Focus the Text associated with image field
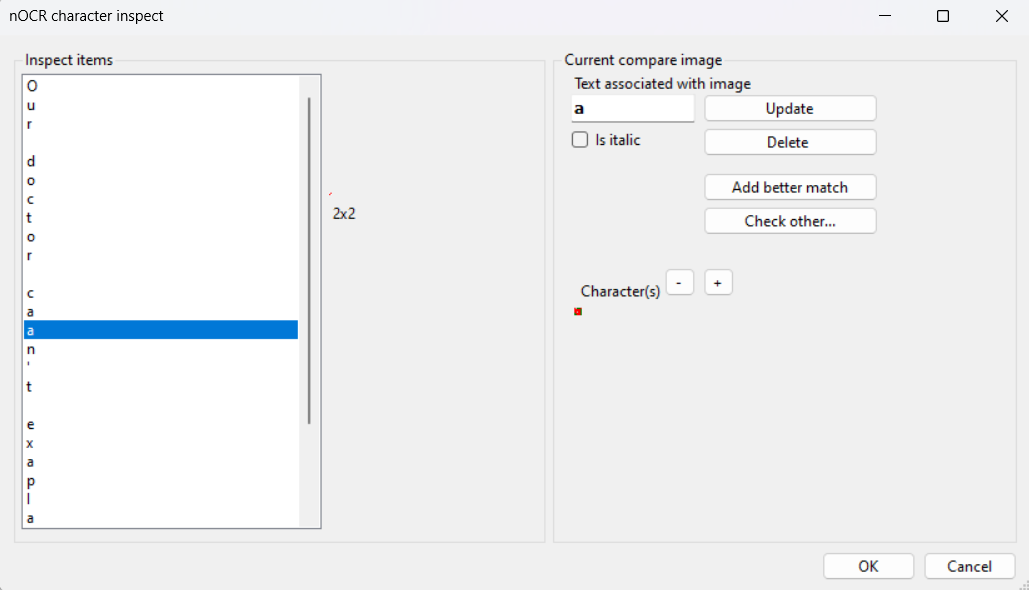The width and height of the screenshot is (1029, 590). (633, 109)
